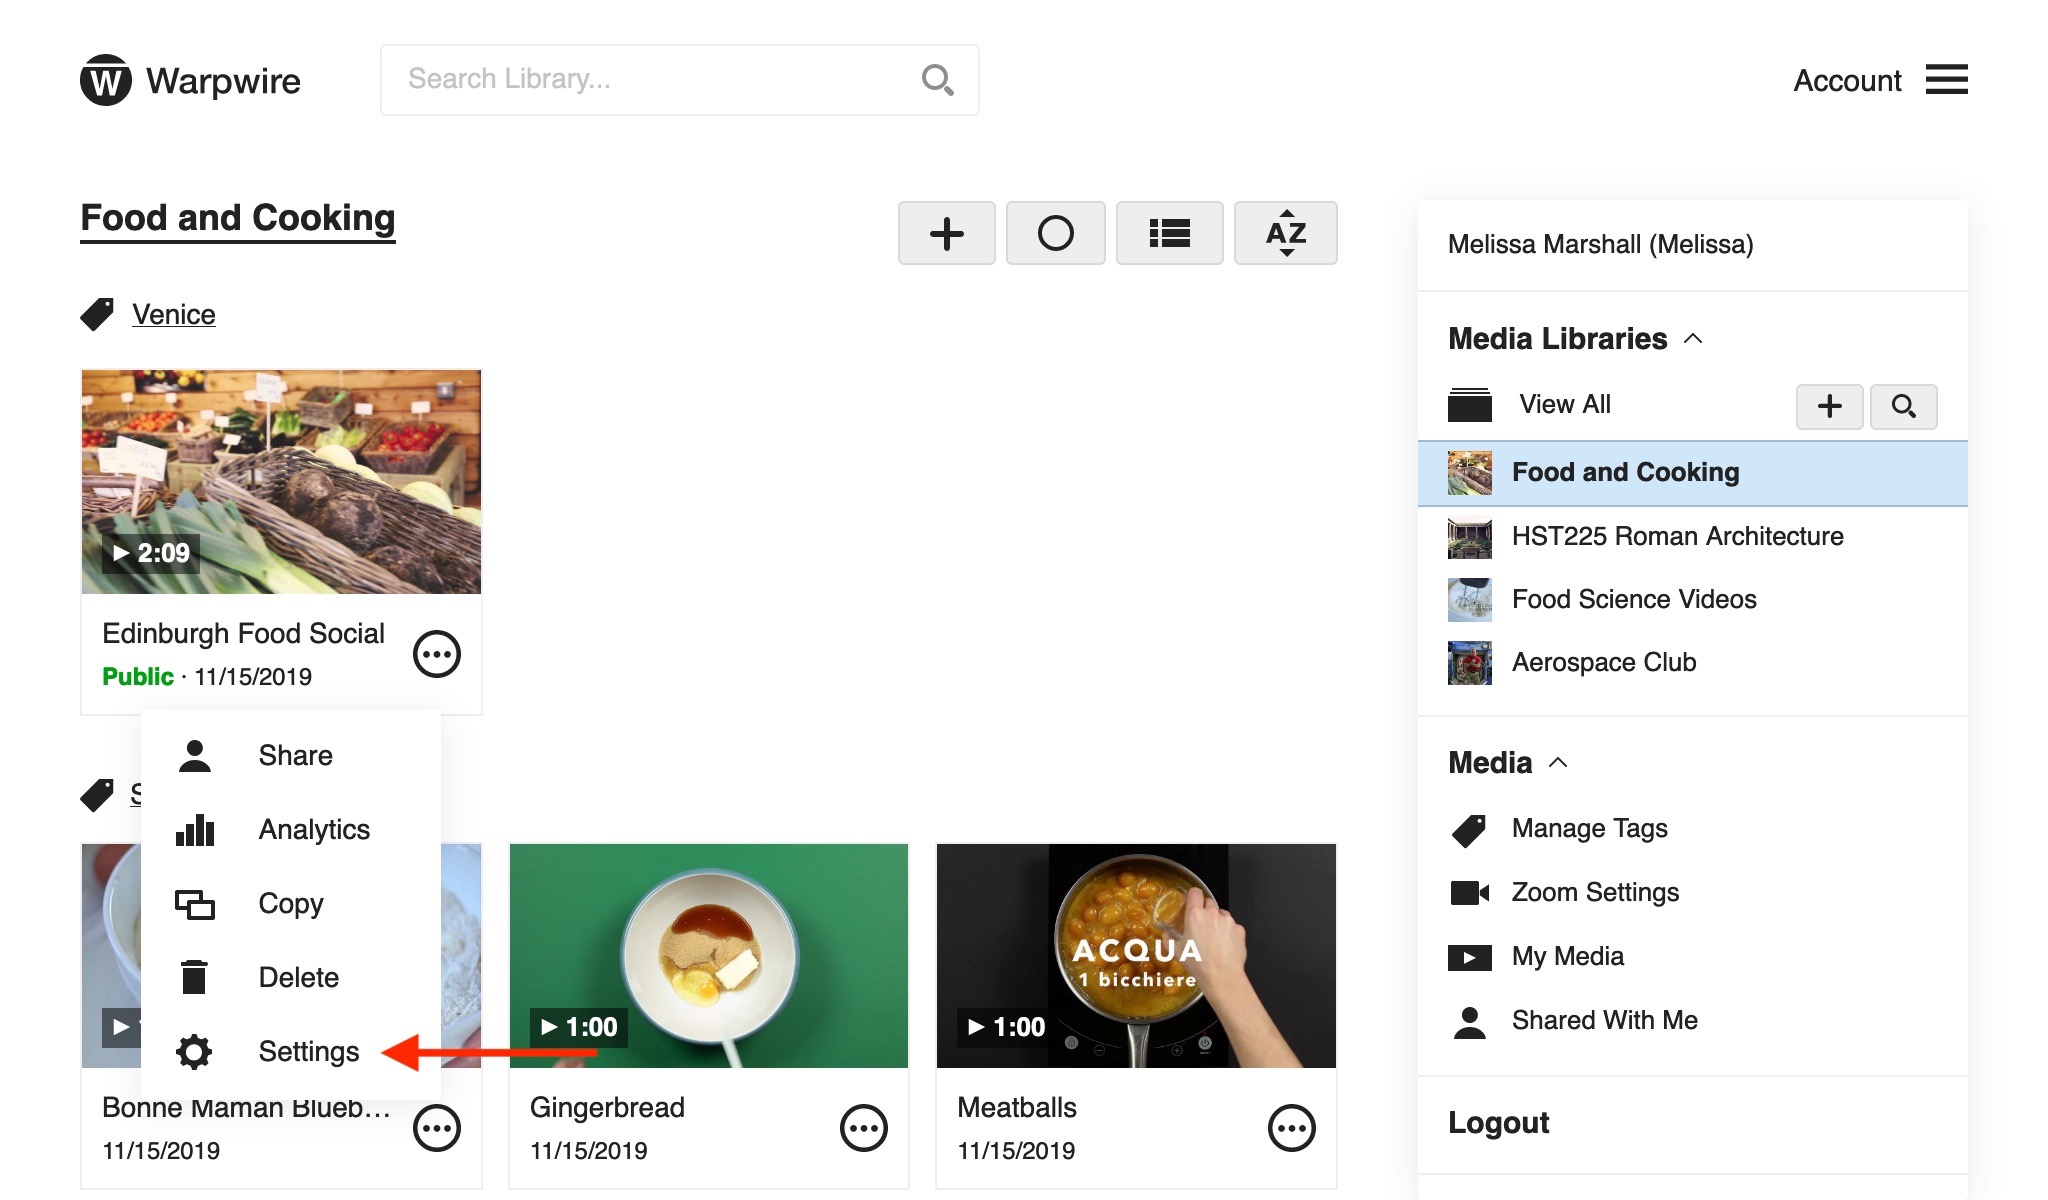
Task: Select Delete from the context menu
Action: pos(297,977)
